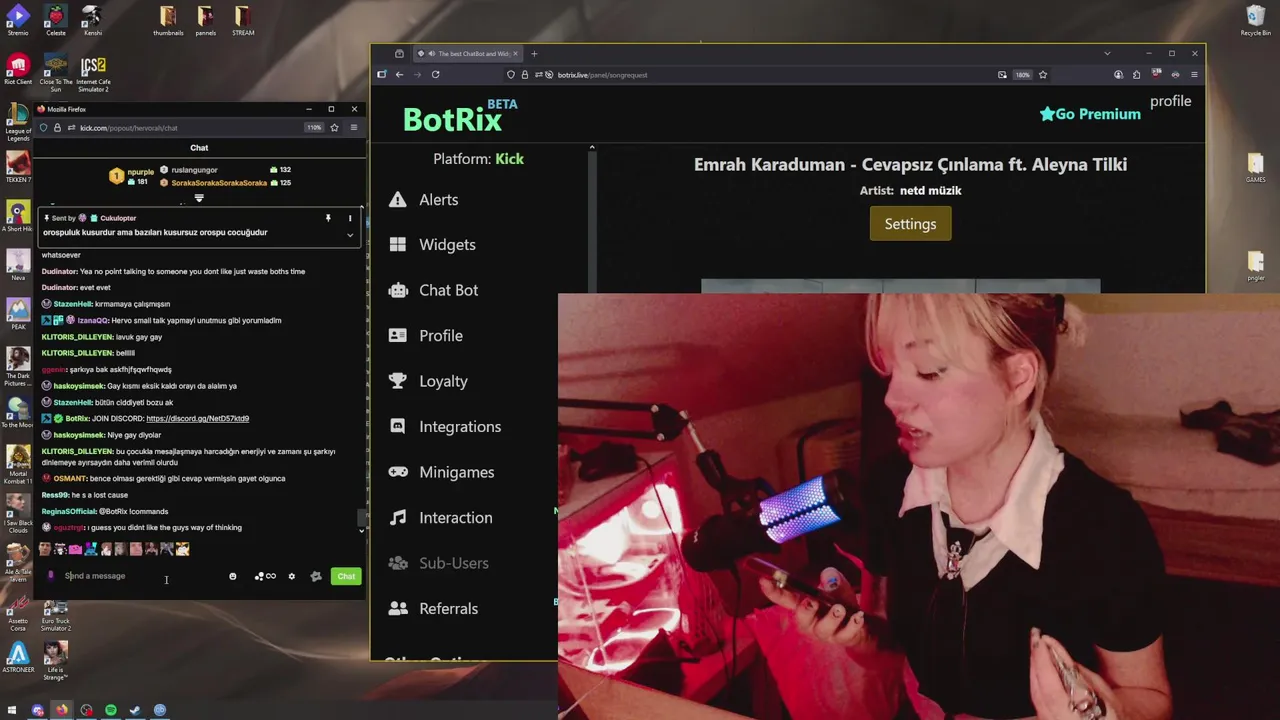Click the Go Premium link
Viewport: 1280px width, 720px height.
pos(1090,114)
